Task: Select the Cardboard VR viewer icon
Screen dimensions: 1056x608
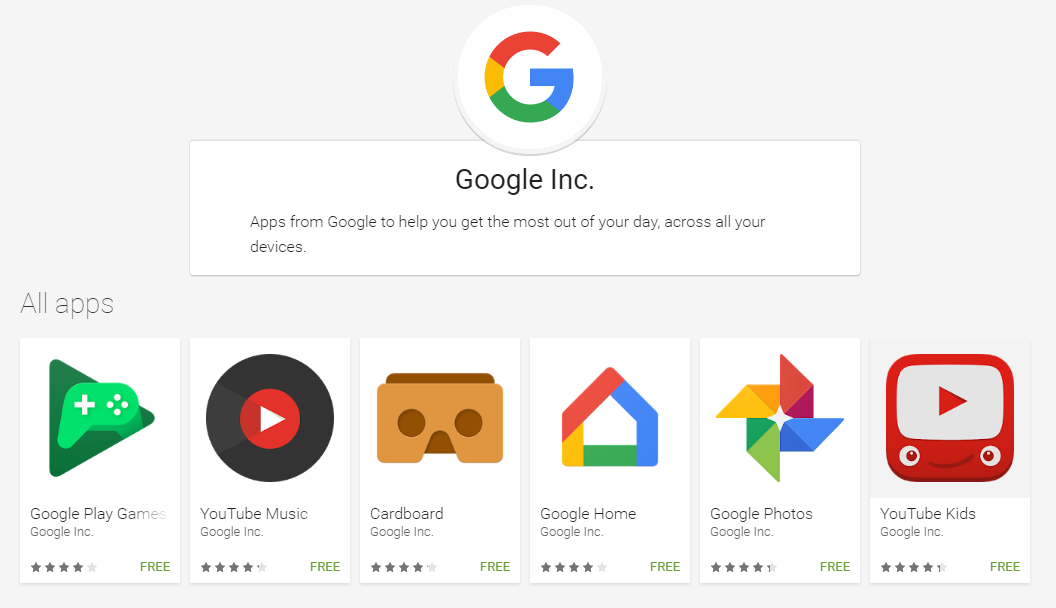Action: 440,418
